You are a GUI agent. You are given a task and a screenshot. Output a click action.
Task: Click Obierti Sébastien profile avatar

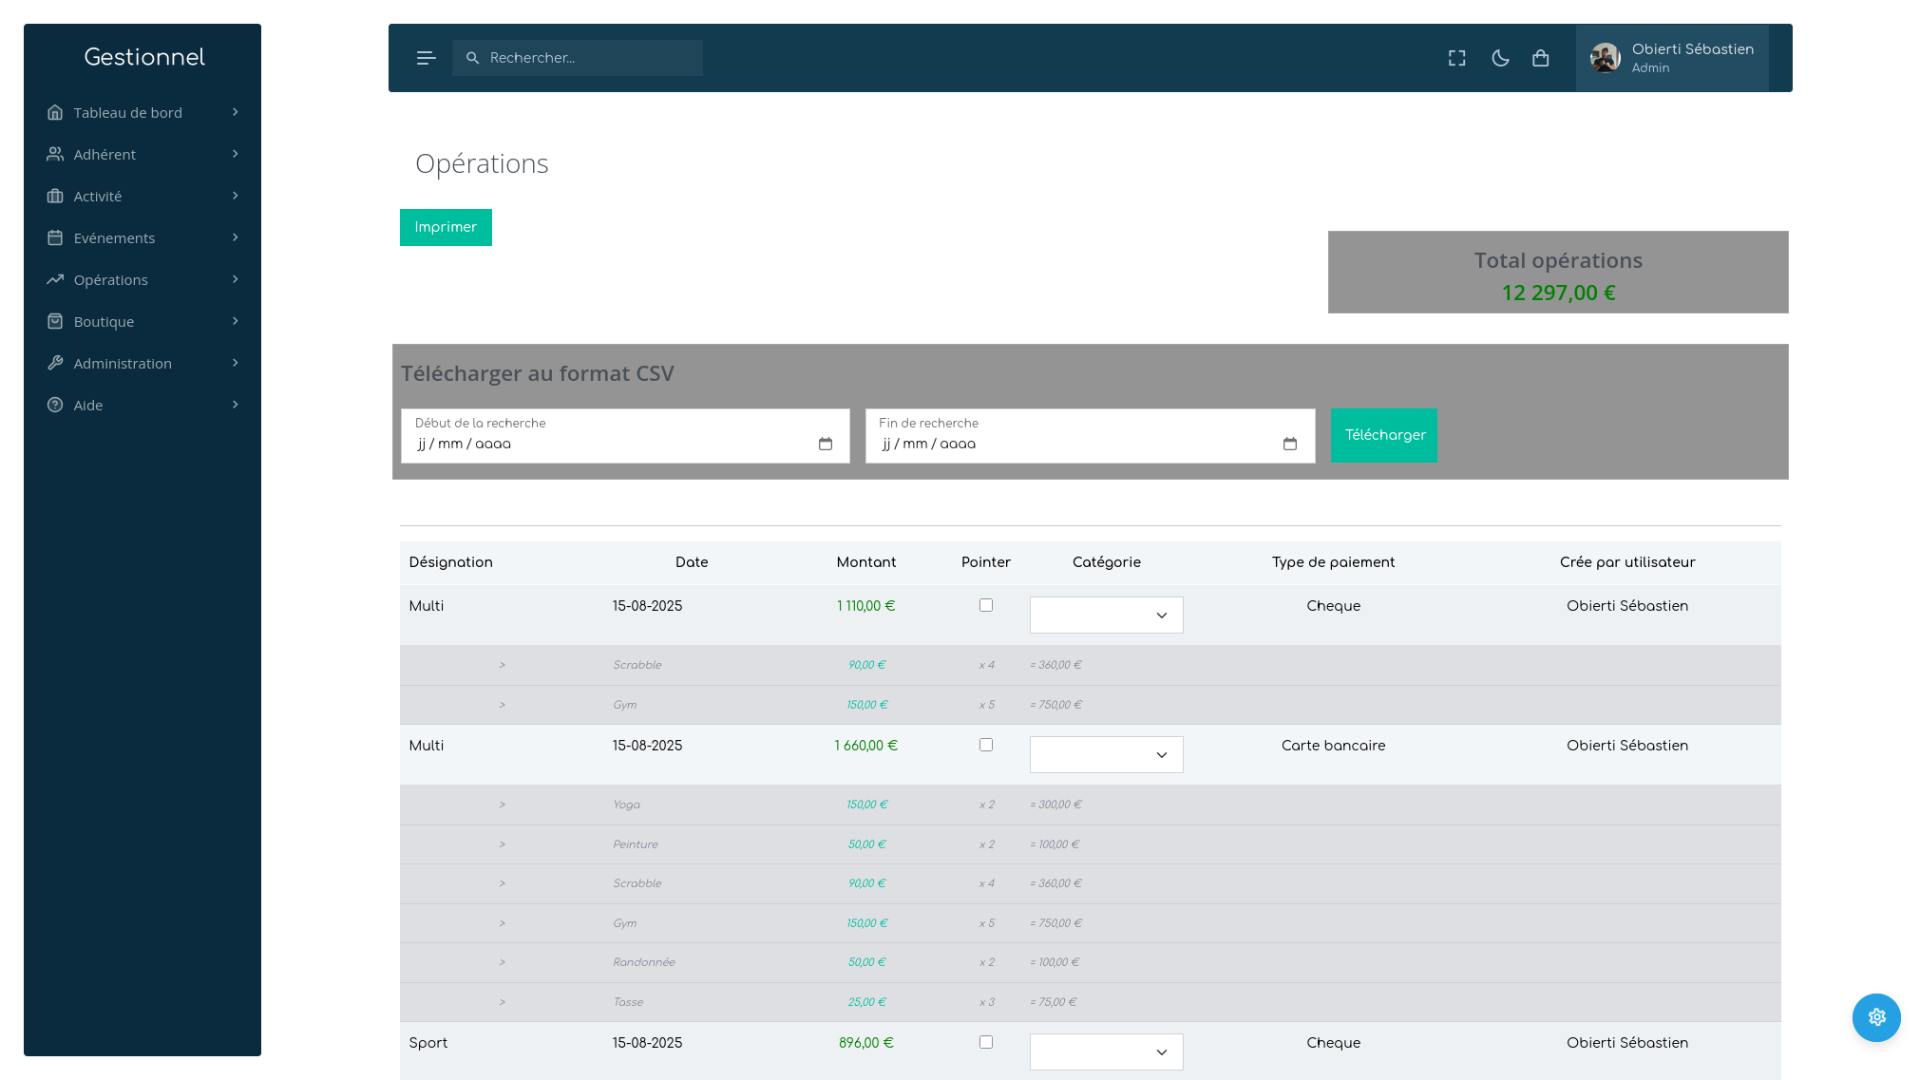tap(1606, 58)
